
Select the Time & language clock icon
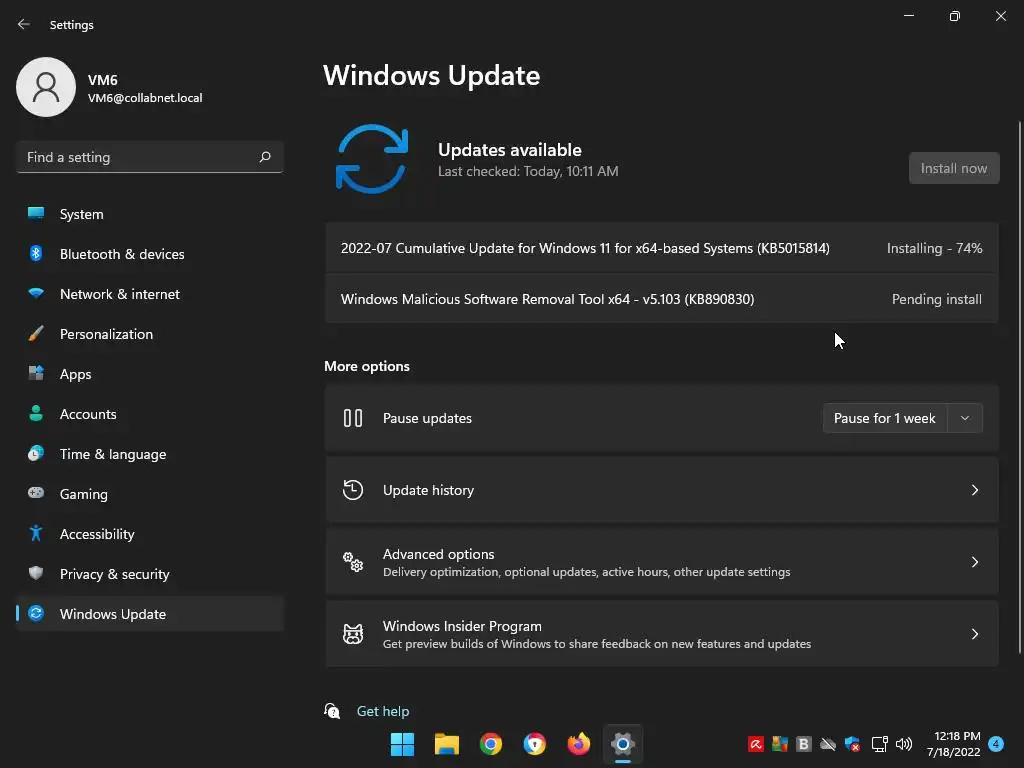pos(36,453)
